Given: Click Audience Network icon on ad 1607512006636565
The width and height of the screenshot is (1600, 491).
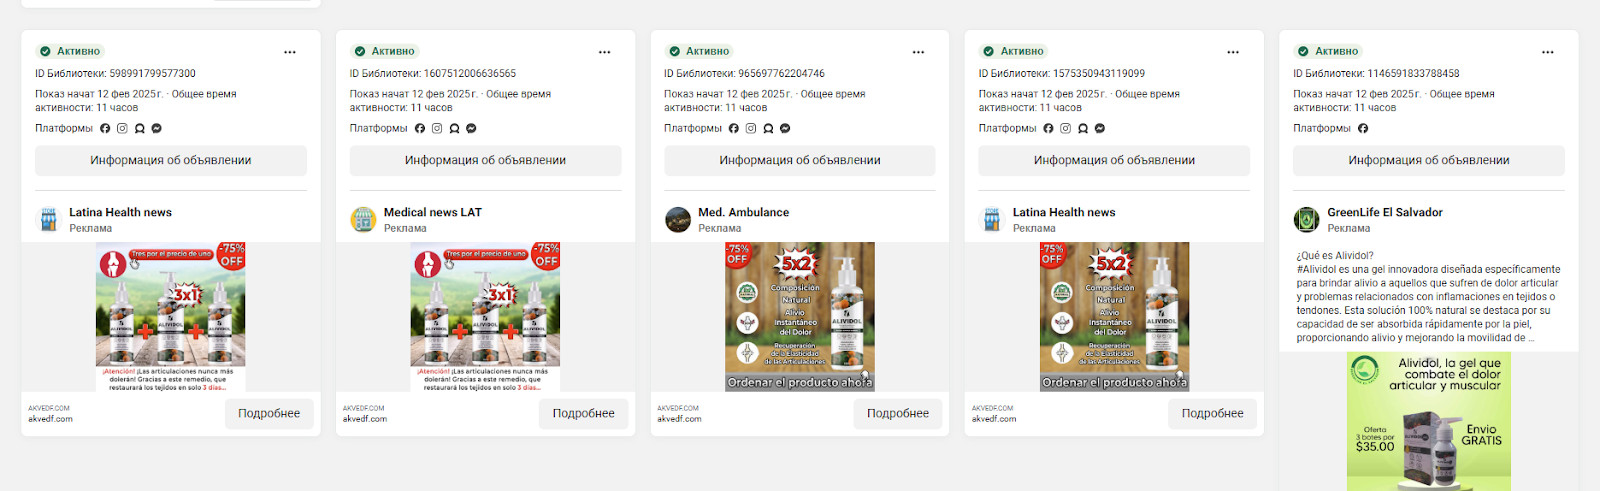Looking at the screenshot, I should click(454, 128).
